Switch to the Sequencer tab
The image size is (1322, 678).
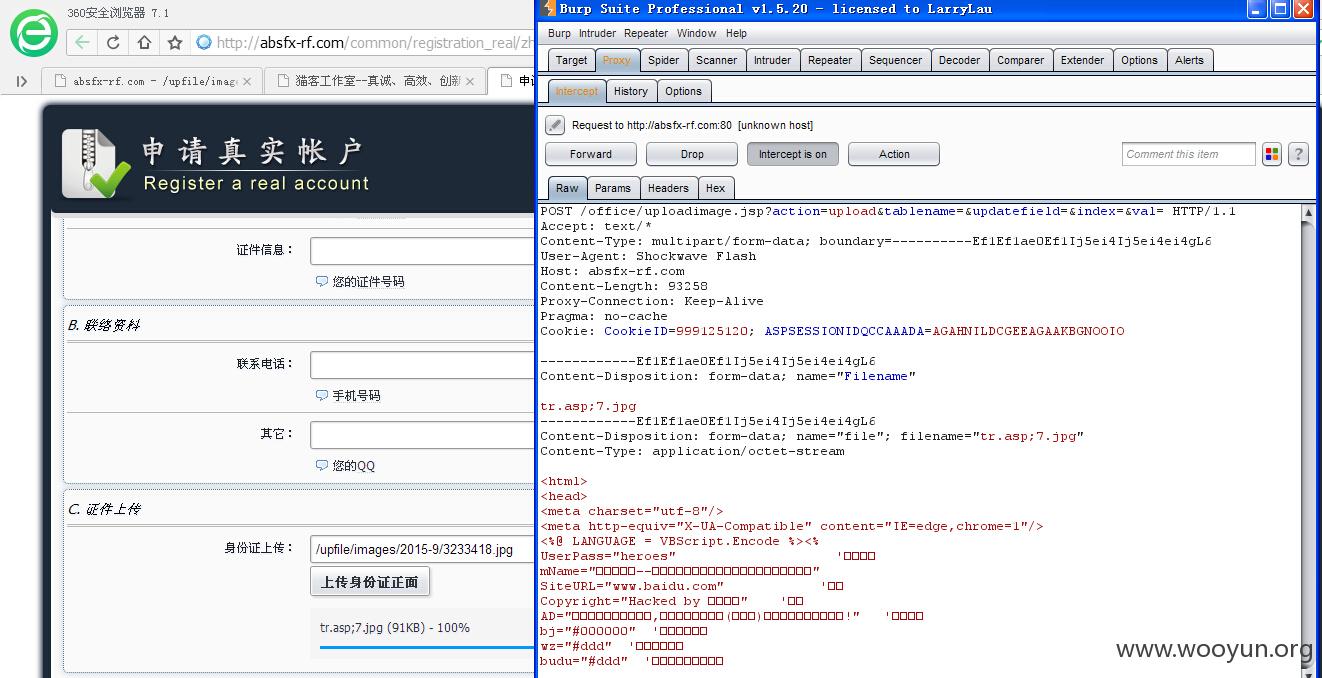895,60
